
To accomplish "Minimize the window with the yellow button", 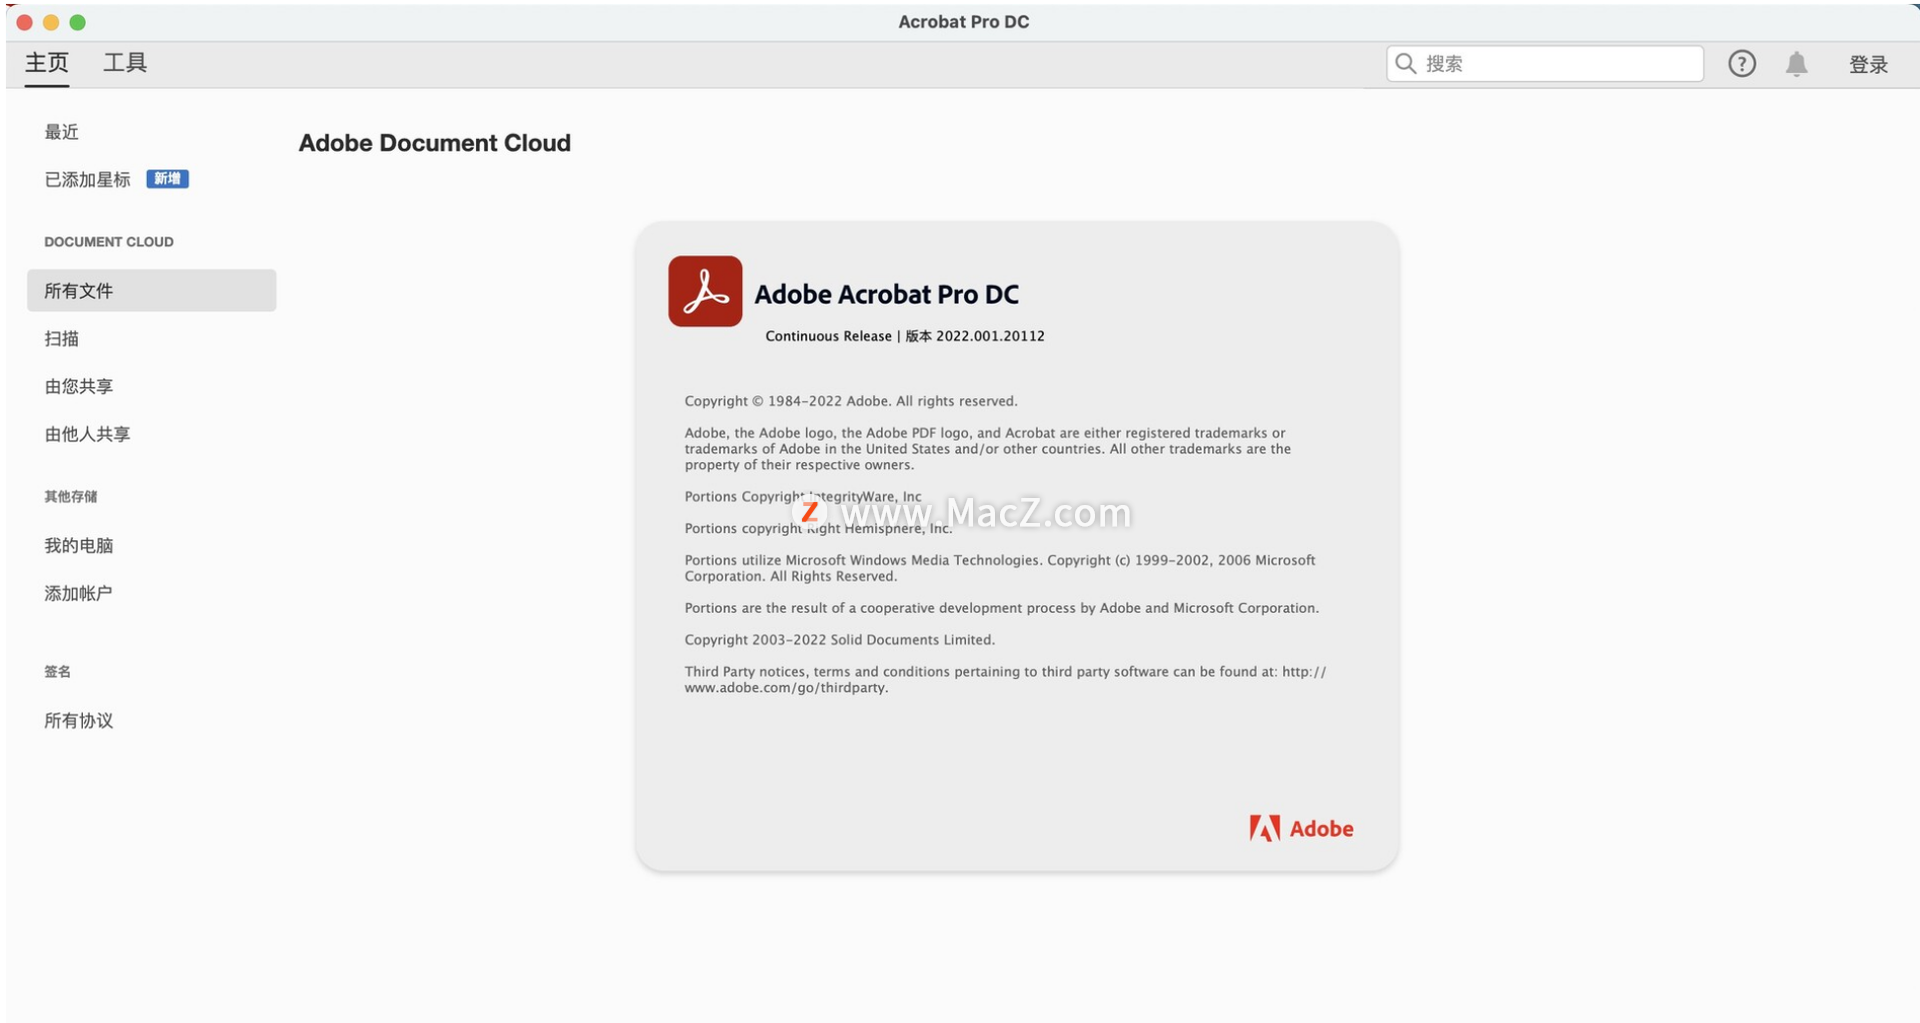I will point(51,22).
